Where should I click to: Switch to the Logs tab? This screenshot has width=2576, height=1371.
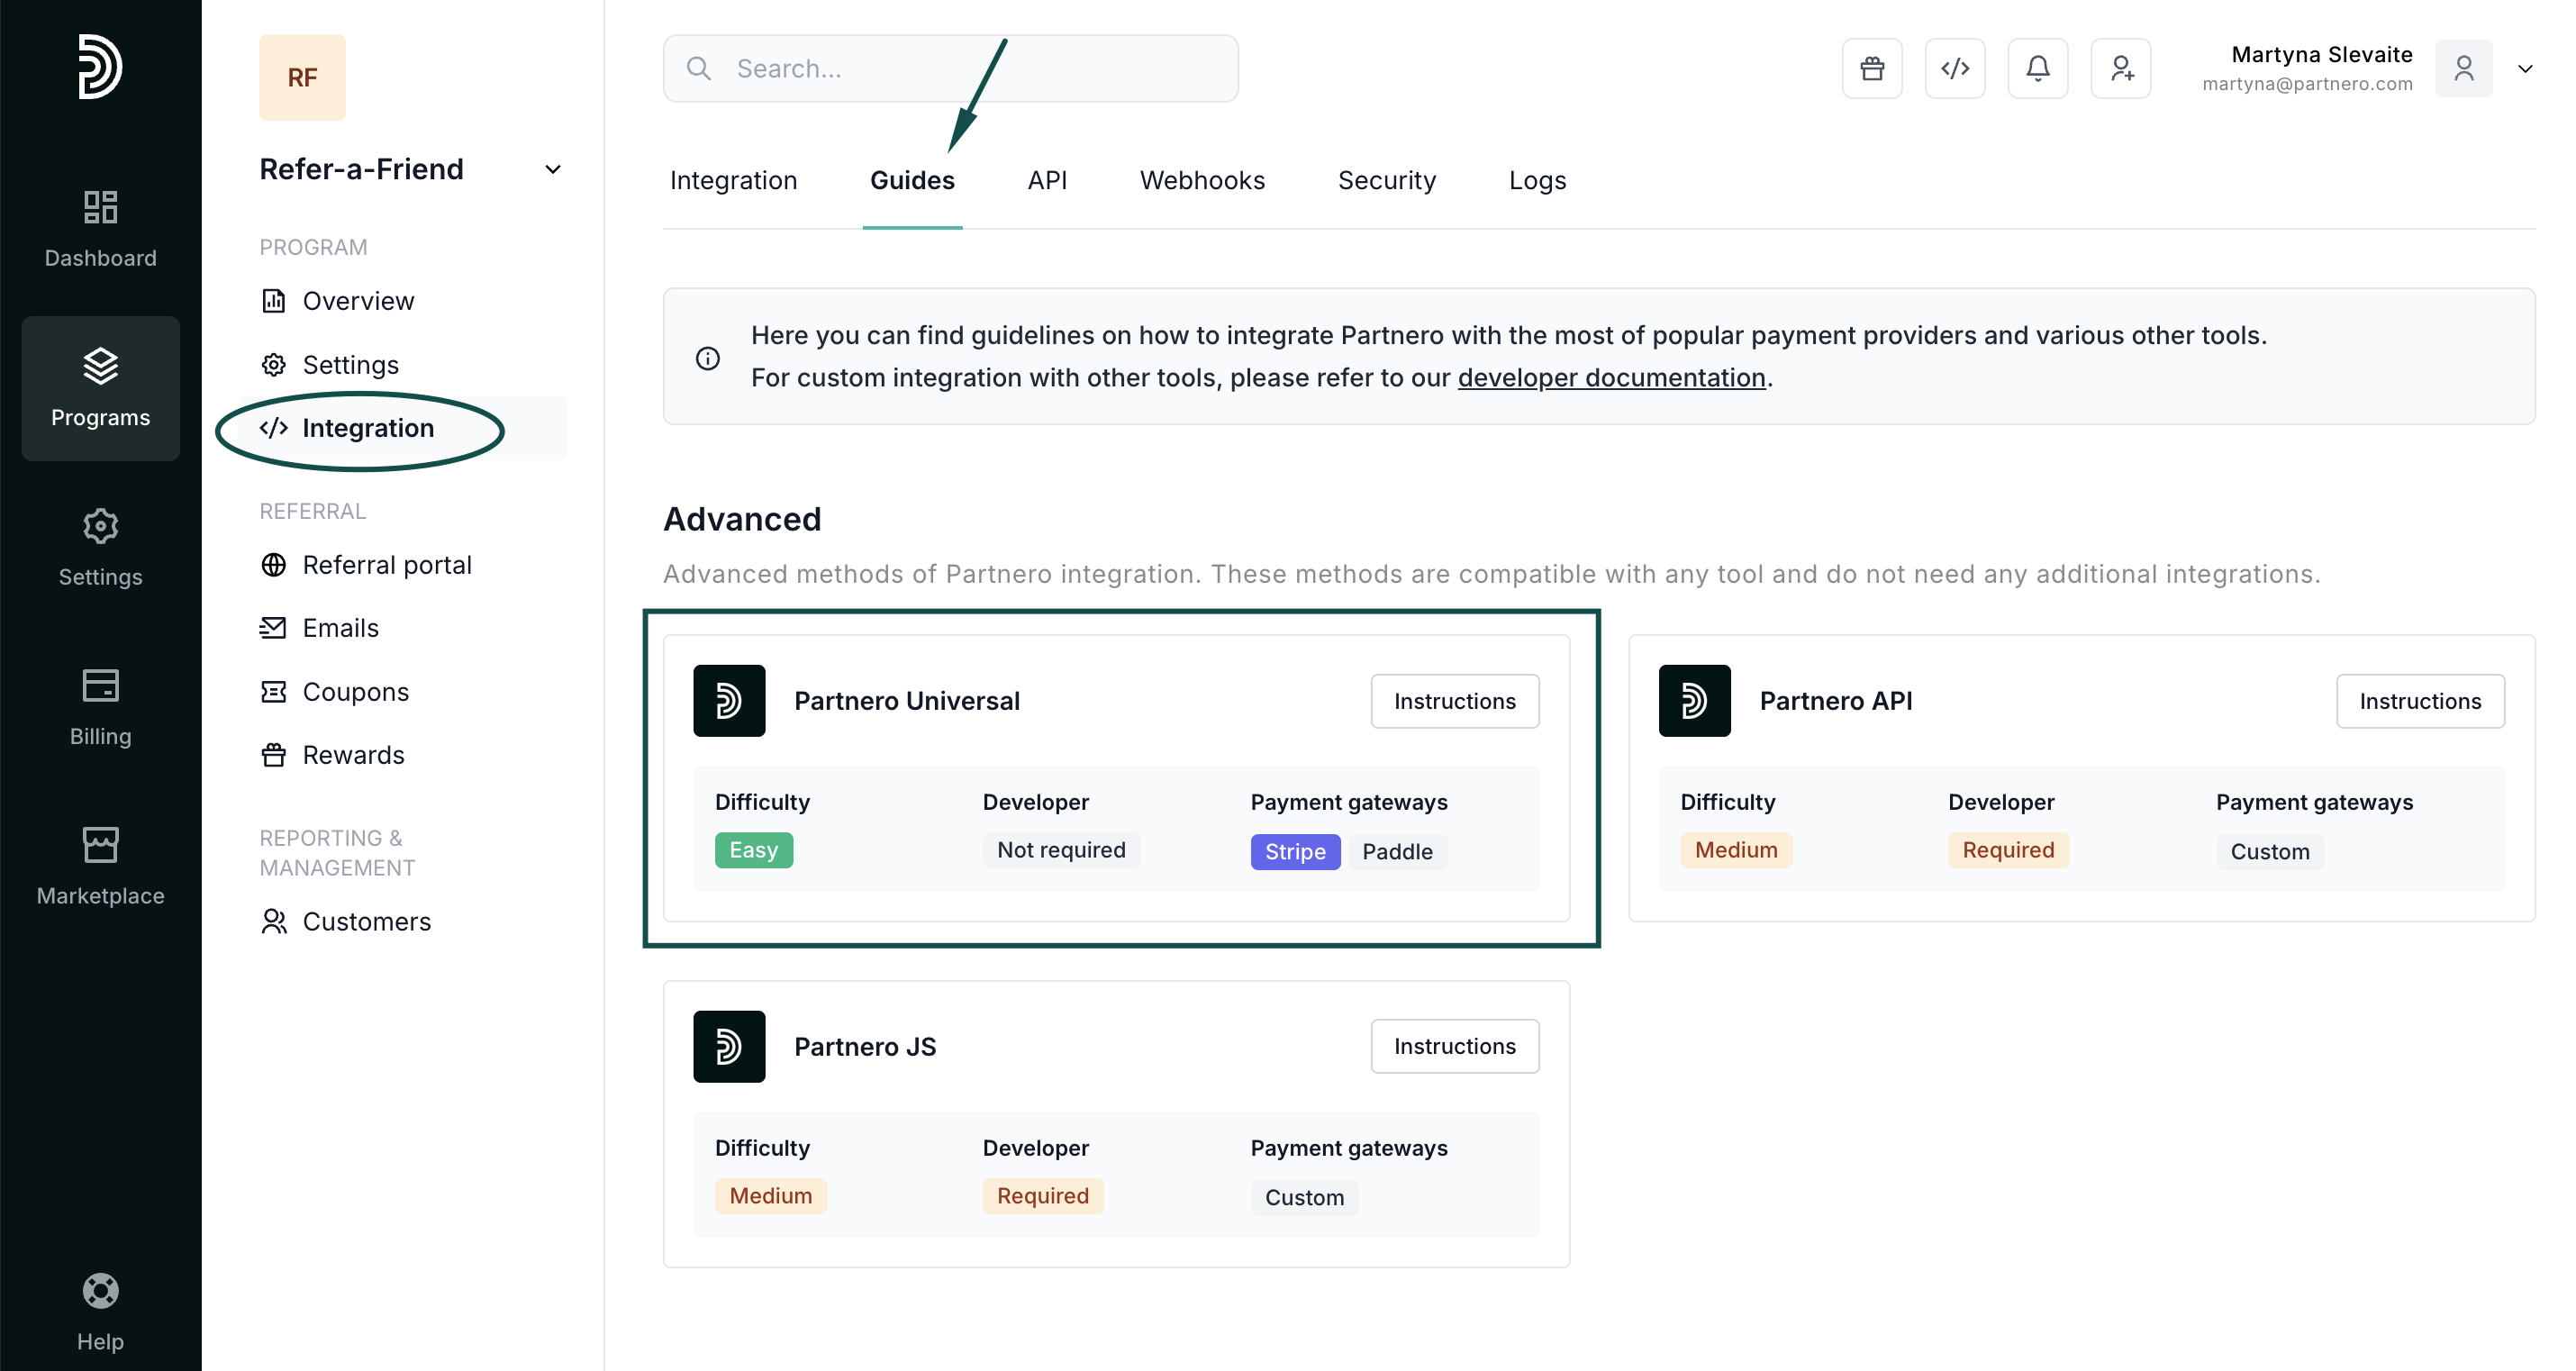coord(1537,180)
